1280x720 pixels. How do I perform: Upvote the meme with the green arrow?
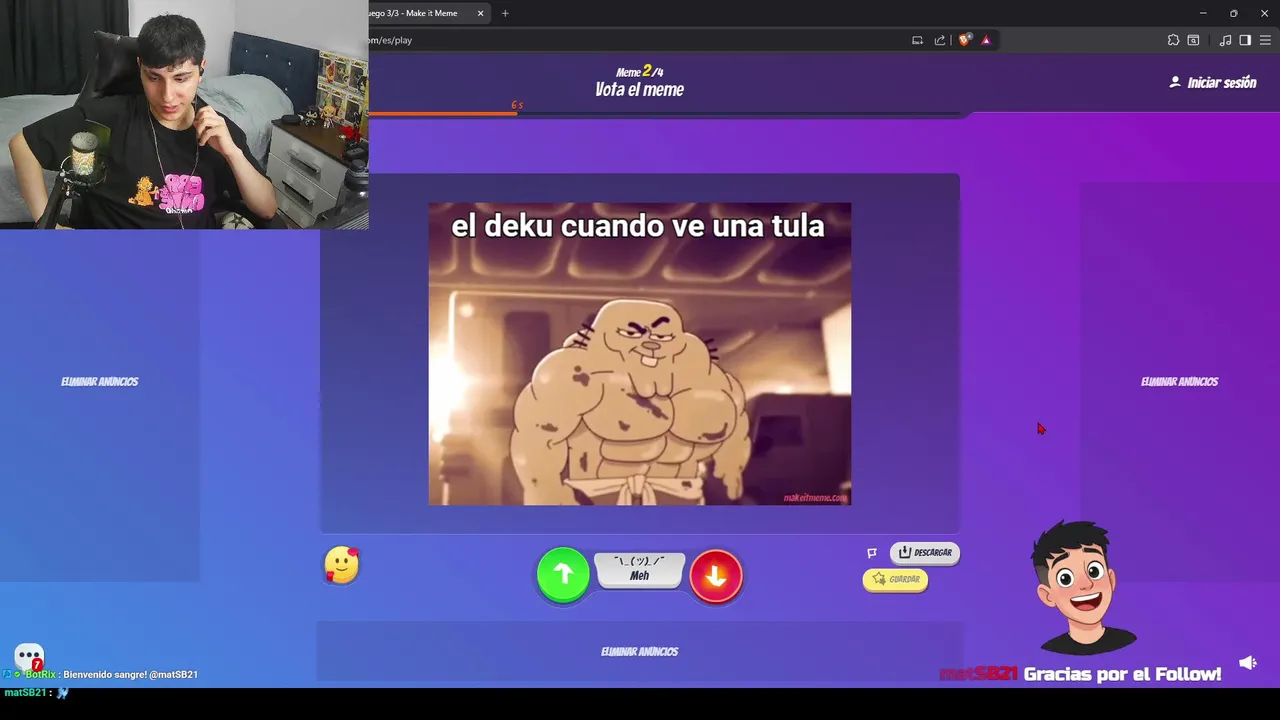pyautogui.click(x=563, y=574)
